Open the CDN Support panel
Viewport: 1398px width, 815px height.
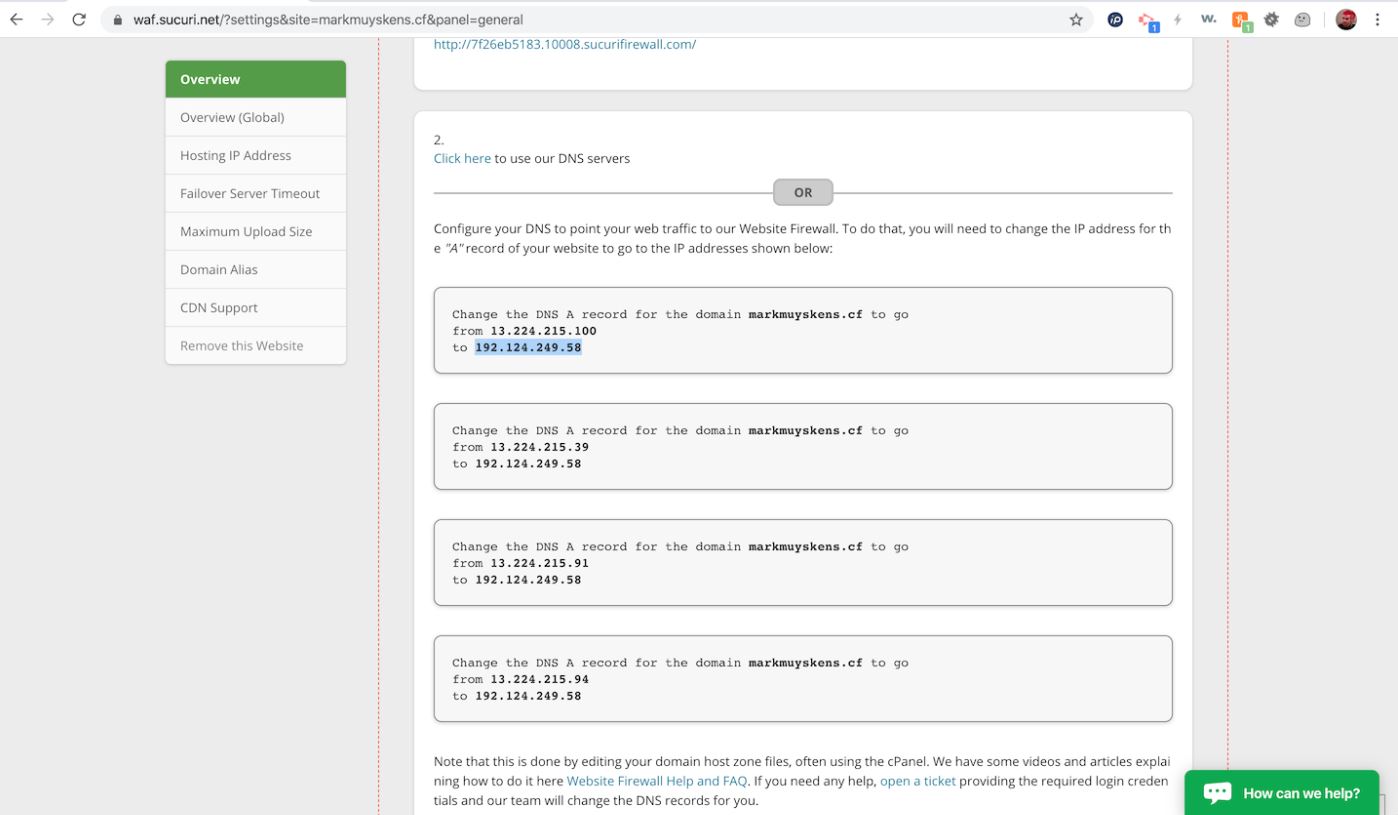pos(256,307)
